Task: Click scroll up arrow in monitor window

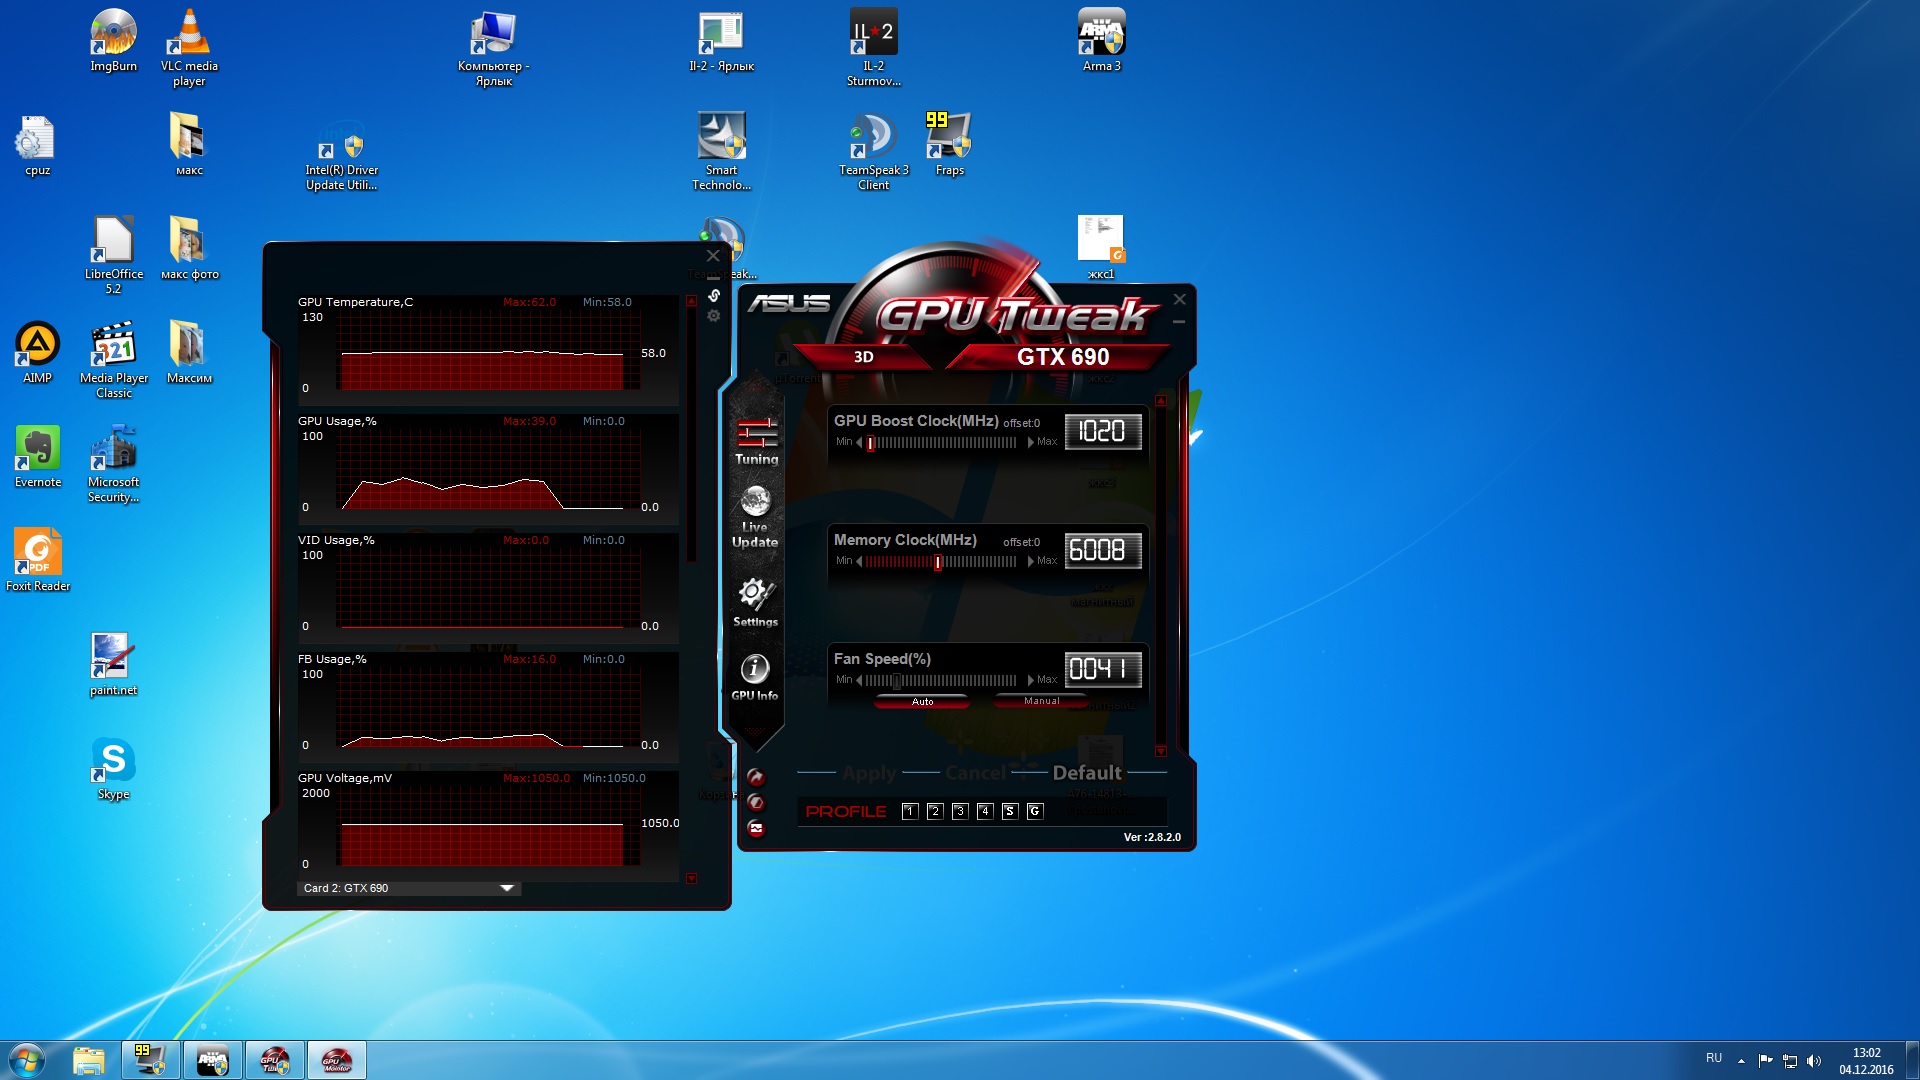Action: pos(691,300)
